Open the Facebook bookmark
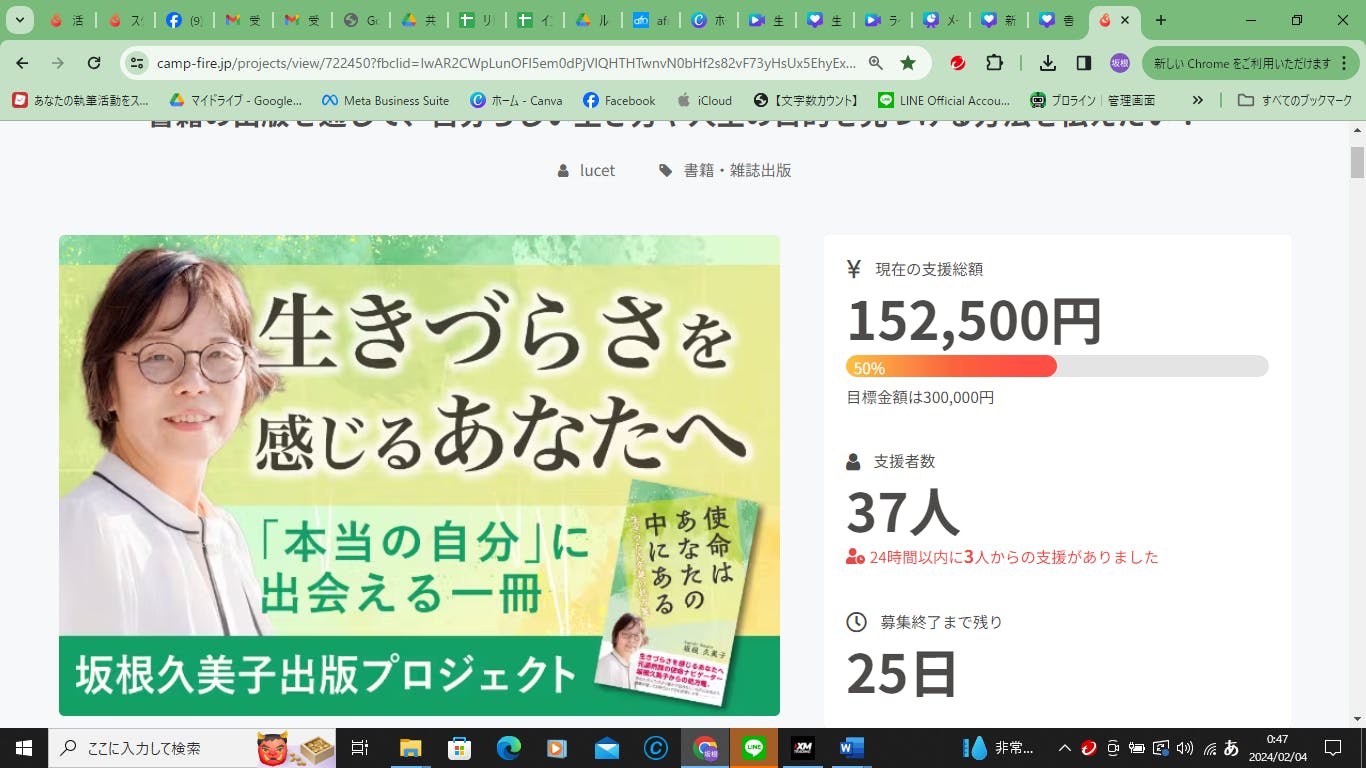Image resolution: width=1366 pixels, height=768 pixels. point(619,100)
